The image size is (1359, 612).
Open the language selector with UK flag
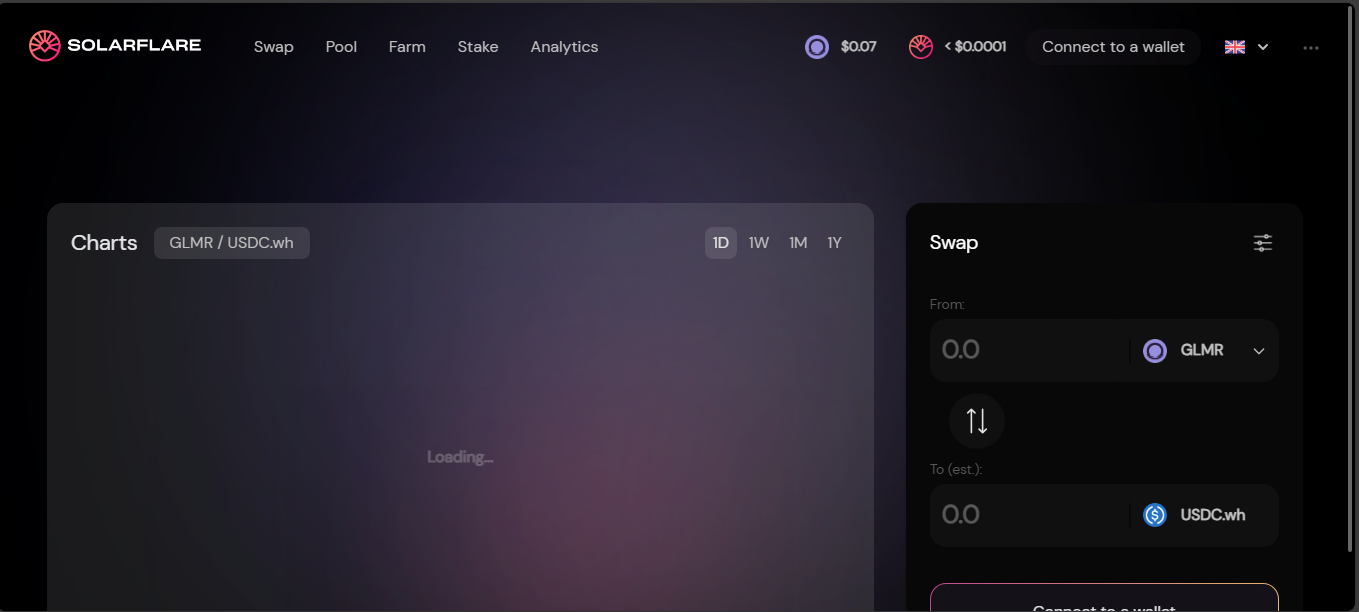click(1247, 47)
